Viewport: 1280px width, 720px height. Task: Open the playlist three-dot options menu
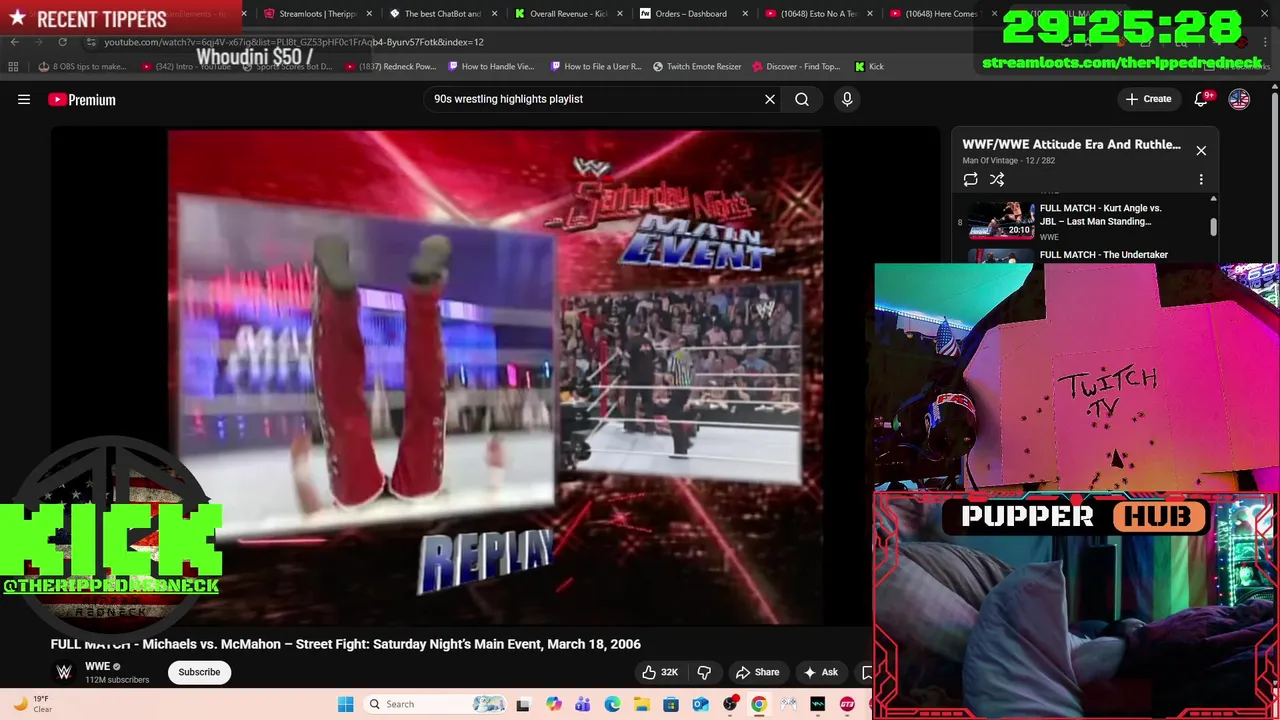tap(1201, 179)
